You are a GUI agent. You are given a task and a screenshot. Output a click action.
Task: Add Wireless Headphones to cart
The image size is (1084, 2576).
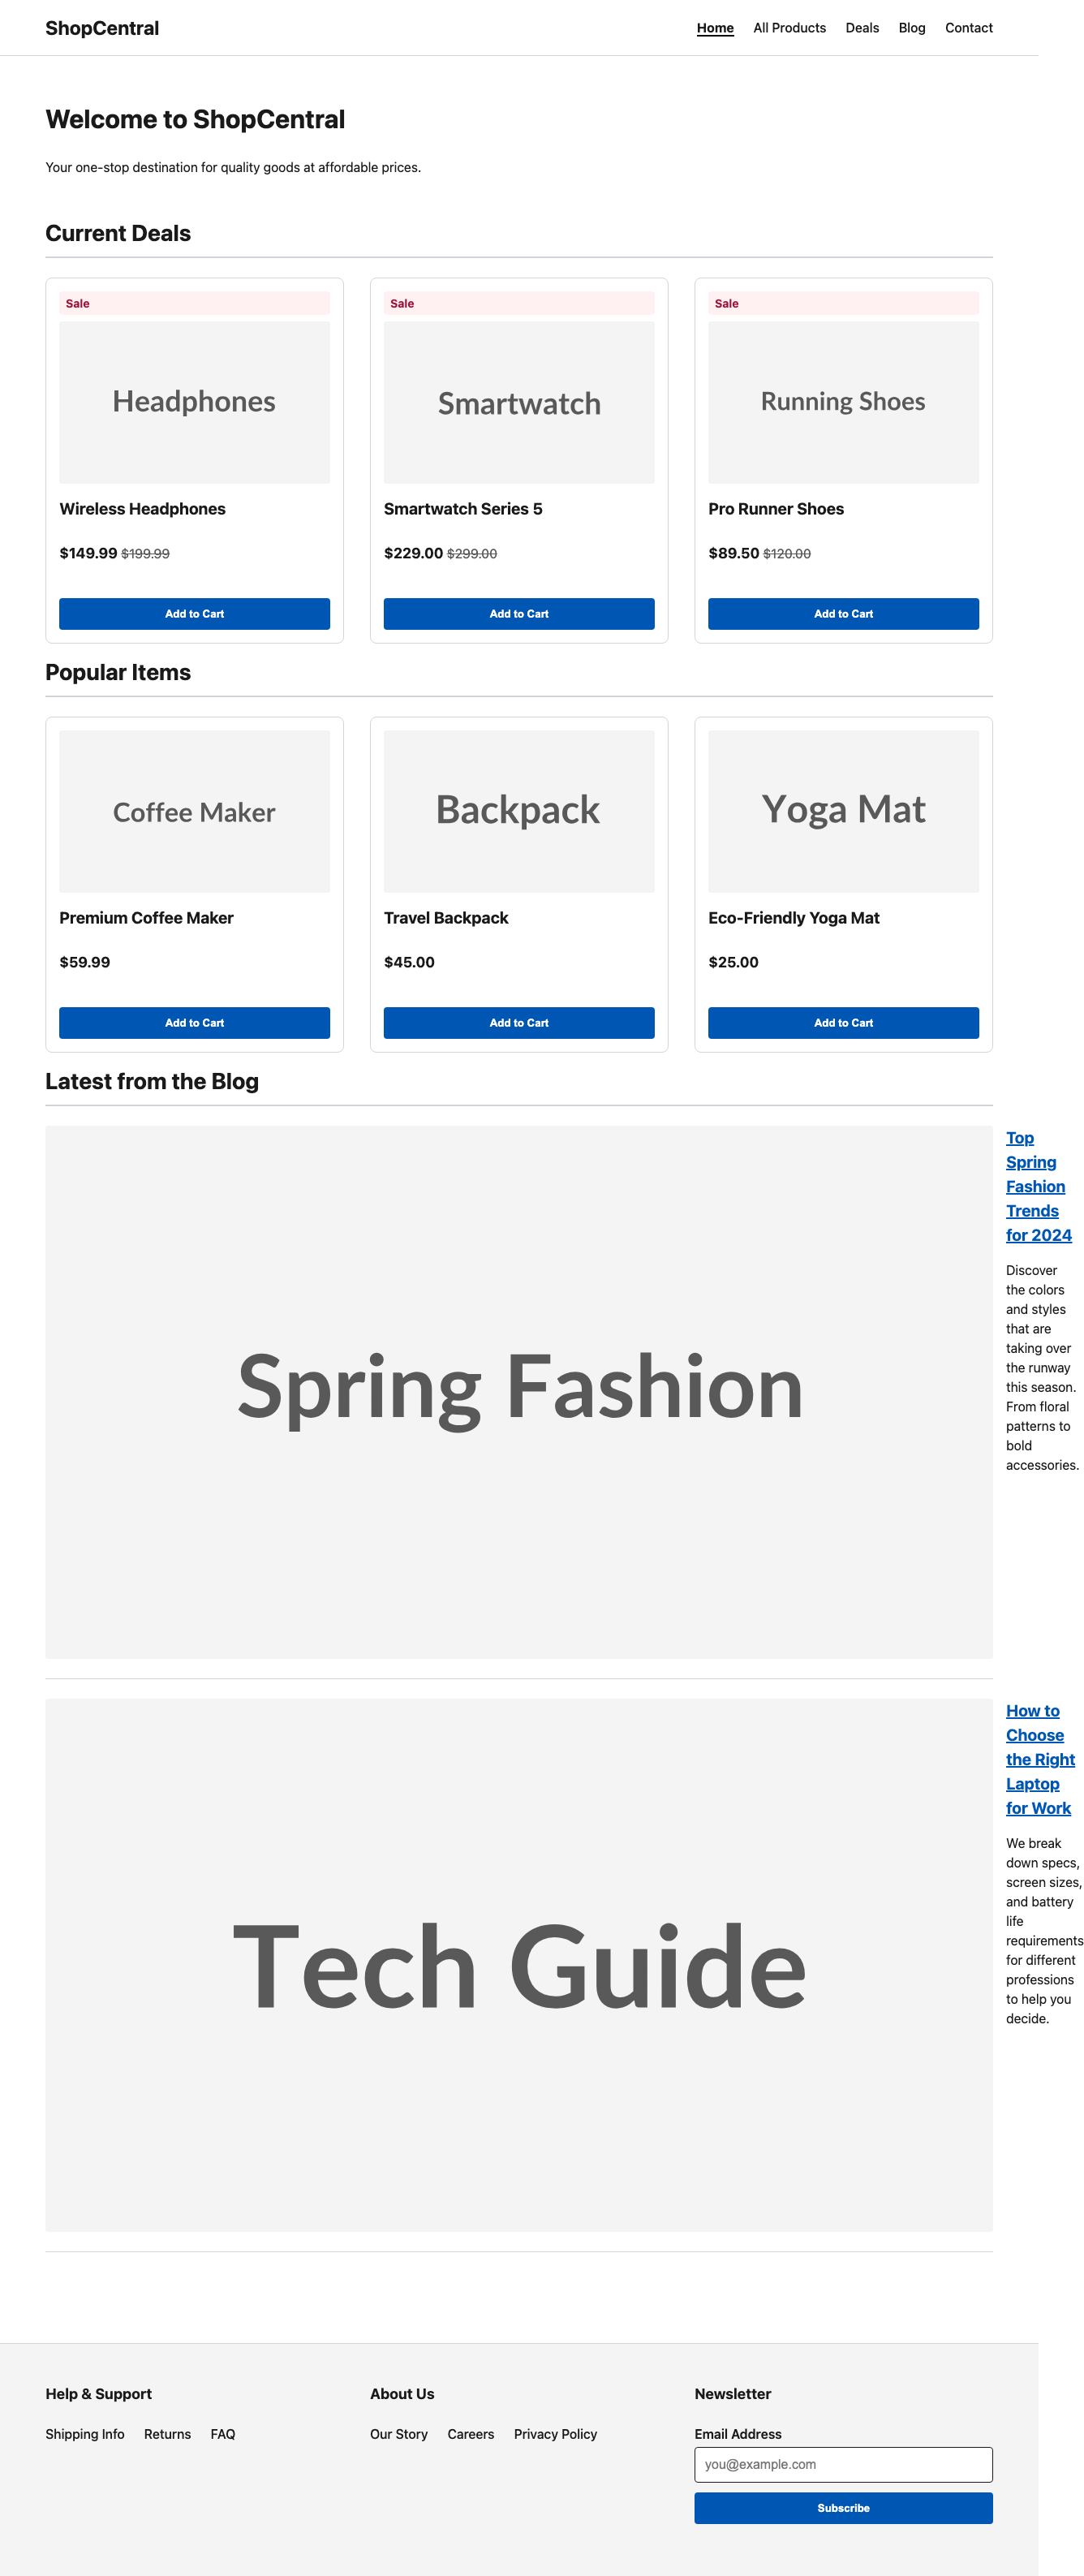click(194, 613)
